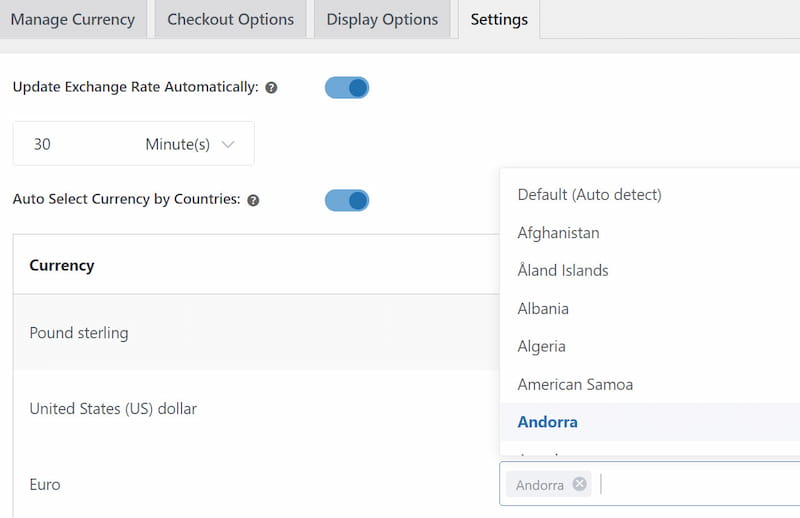
Task: Select Default (Auto detect) from country list
Action: tap(589, 195)
